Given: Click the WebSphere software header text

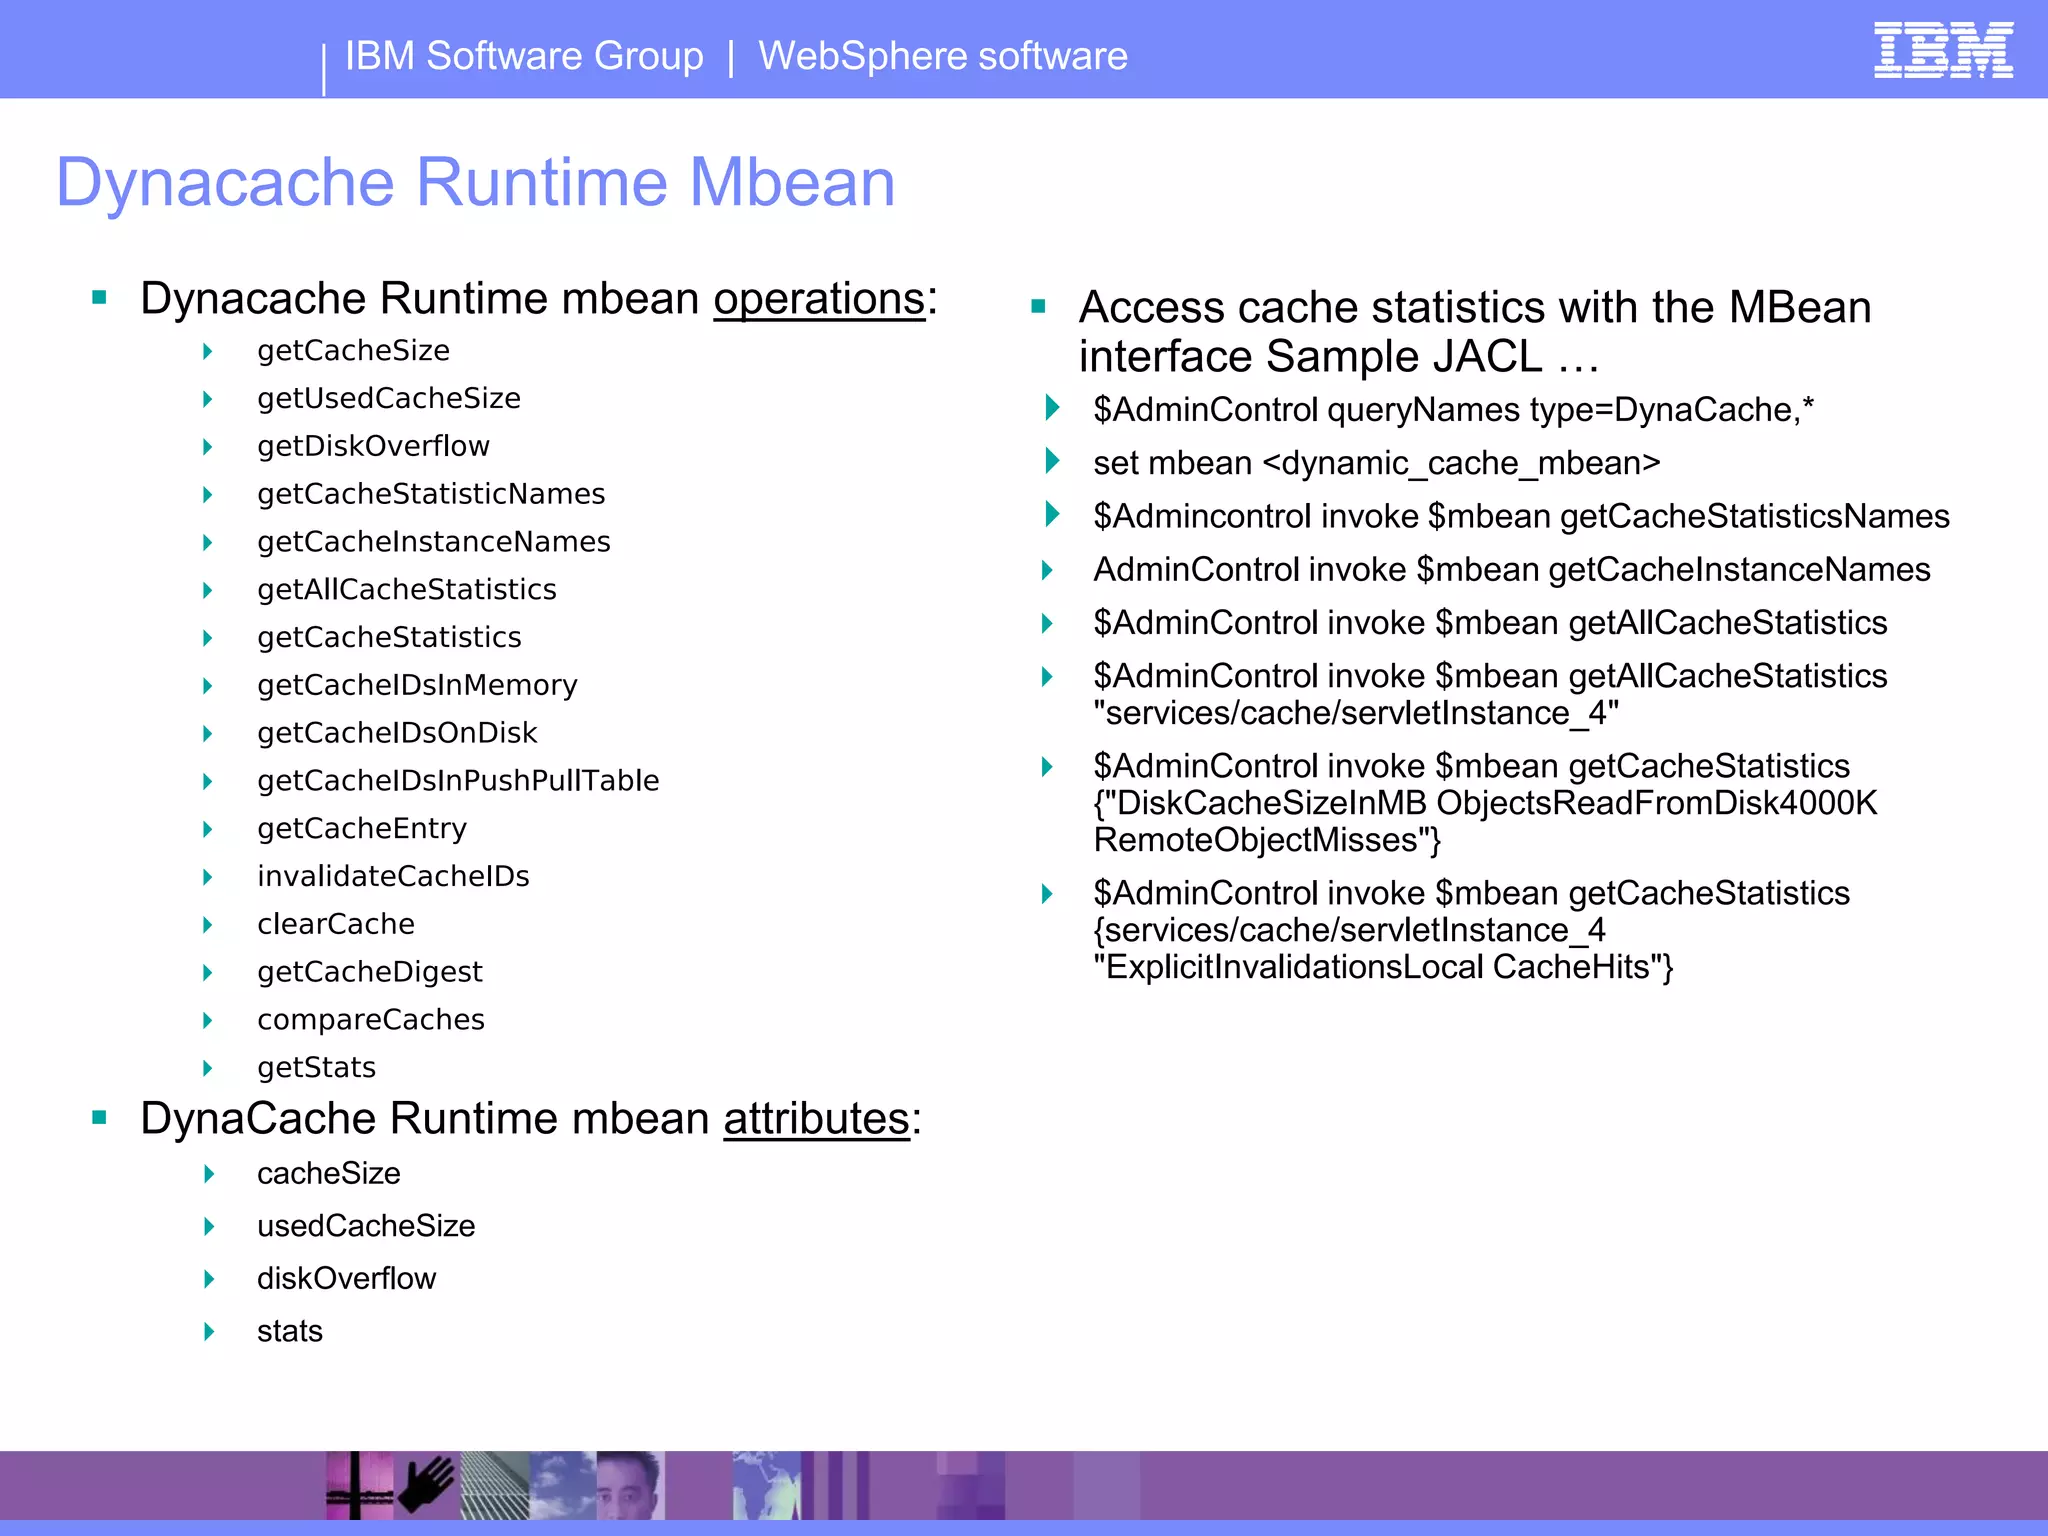Looking at the screenshot, I should click(943, 56).
